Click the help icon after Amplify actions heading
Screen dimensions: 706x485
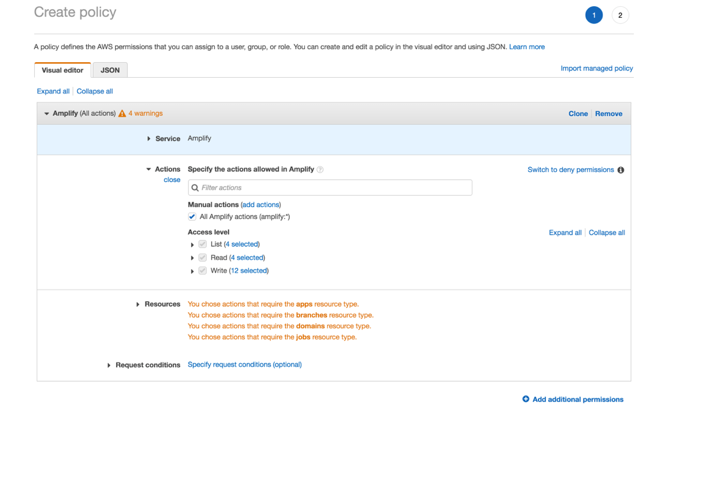[320, 169]
